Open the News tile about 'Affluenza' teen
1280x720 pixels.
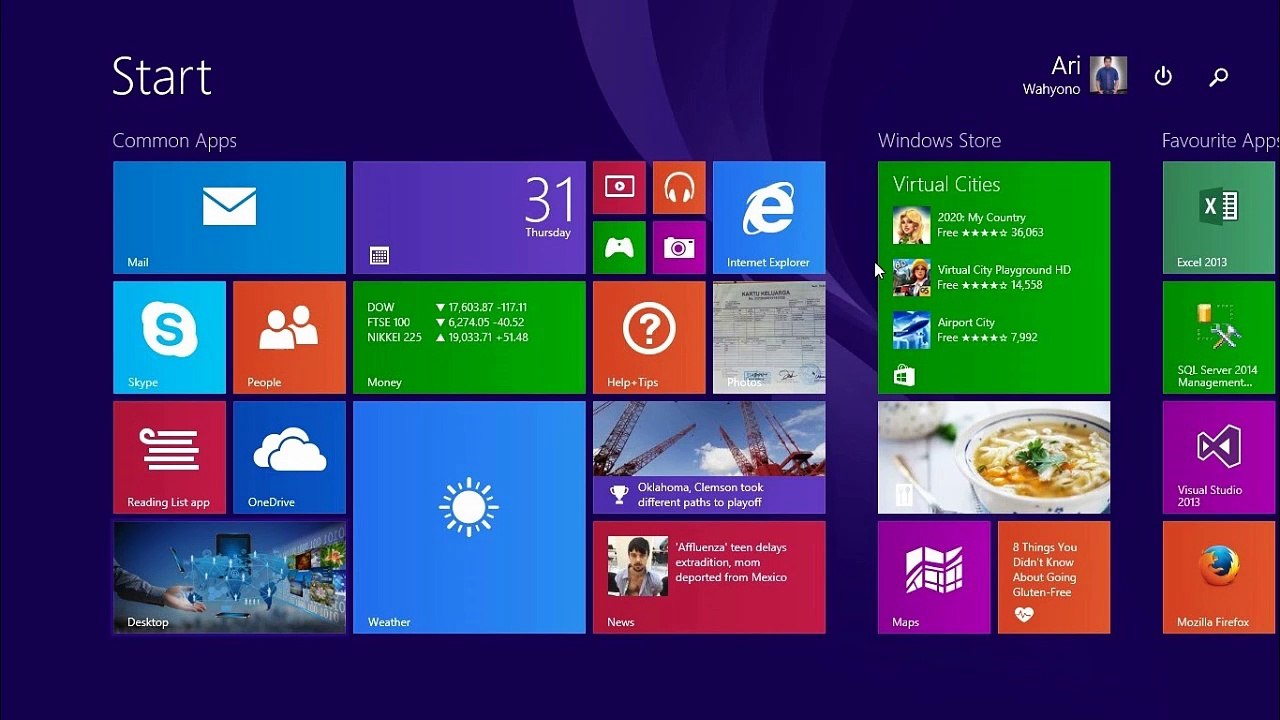point(709,577)
